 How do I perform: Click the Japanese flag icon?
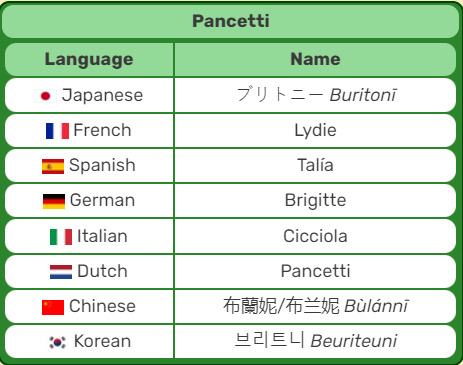click(45, 96)
